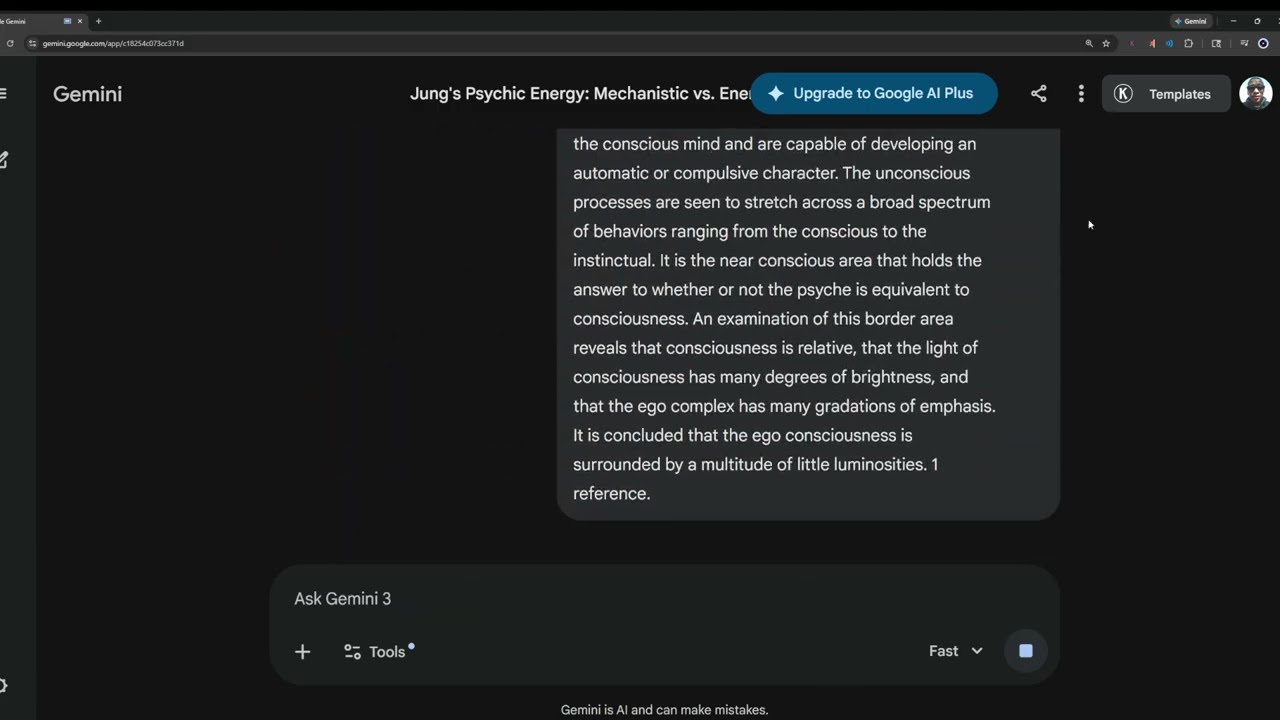Click the red X browser extension icon
Image resolution: width=1280 pixels, height=720 pixels.
[x=1132, y=43]
